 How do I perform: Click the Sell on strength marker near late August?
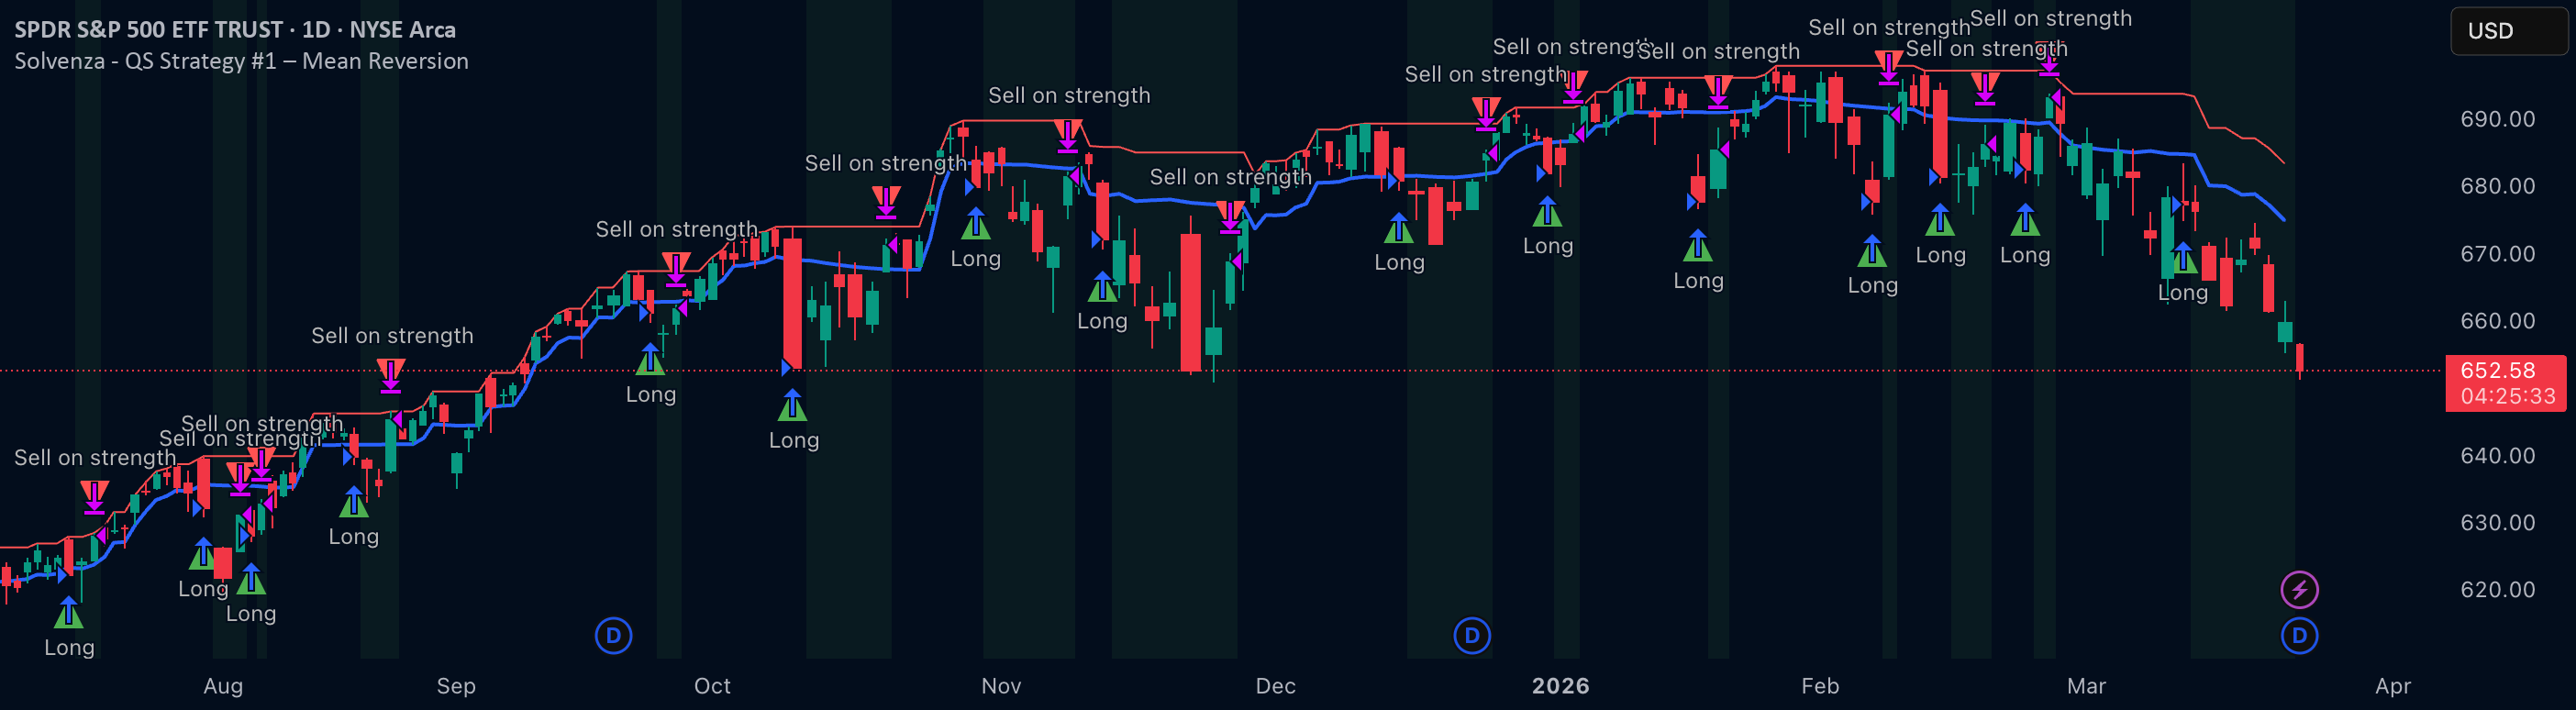point(391,375)
